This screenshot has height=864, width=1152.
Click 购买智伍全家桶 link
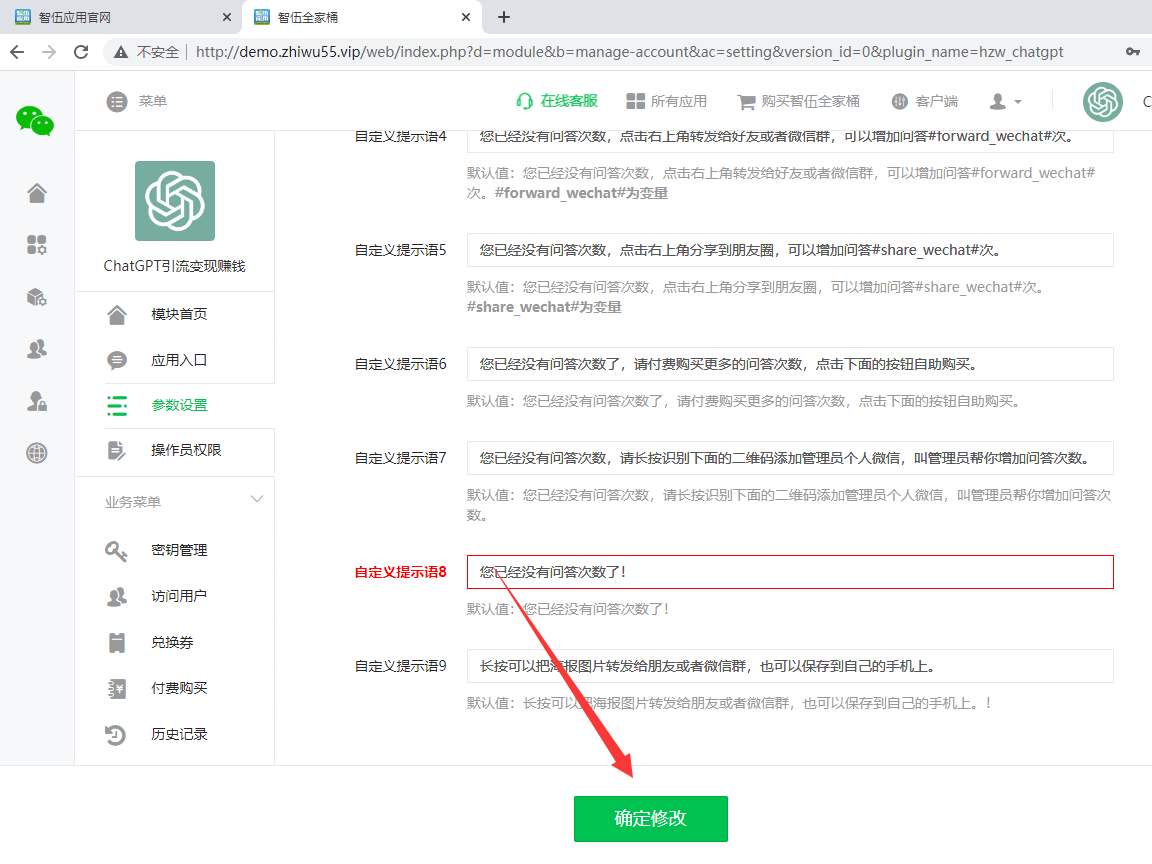[x=799, y=101]
